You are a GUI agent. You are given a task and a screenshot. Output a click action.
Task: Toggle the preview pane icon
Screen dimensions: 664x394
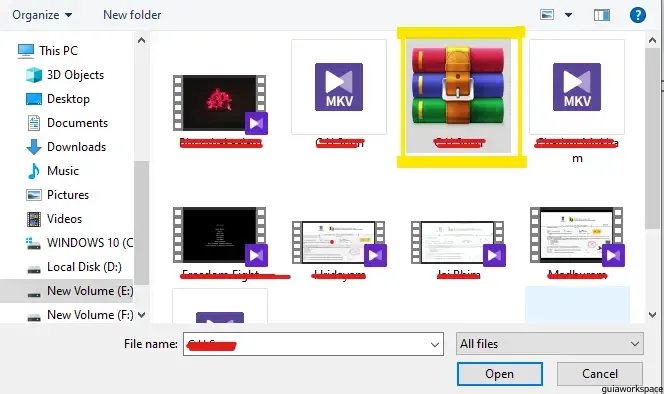pos(602,15)
